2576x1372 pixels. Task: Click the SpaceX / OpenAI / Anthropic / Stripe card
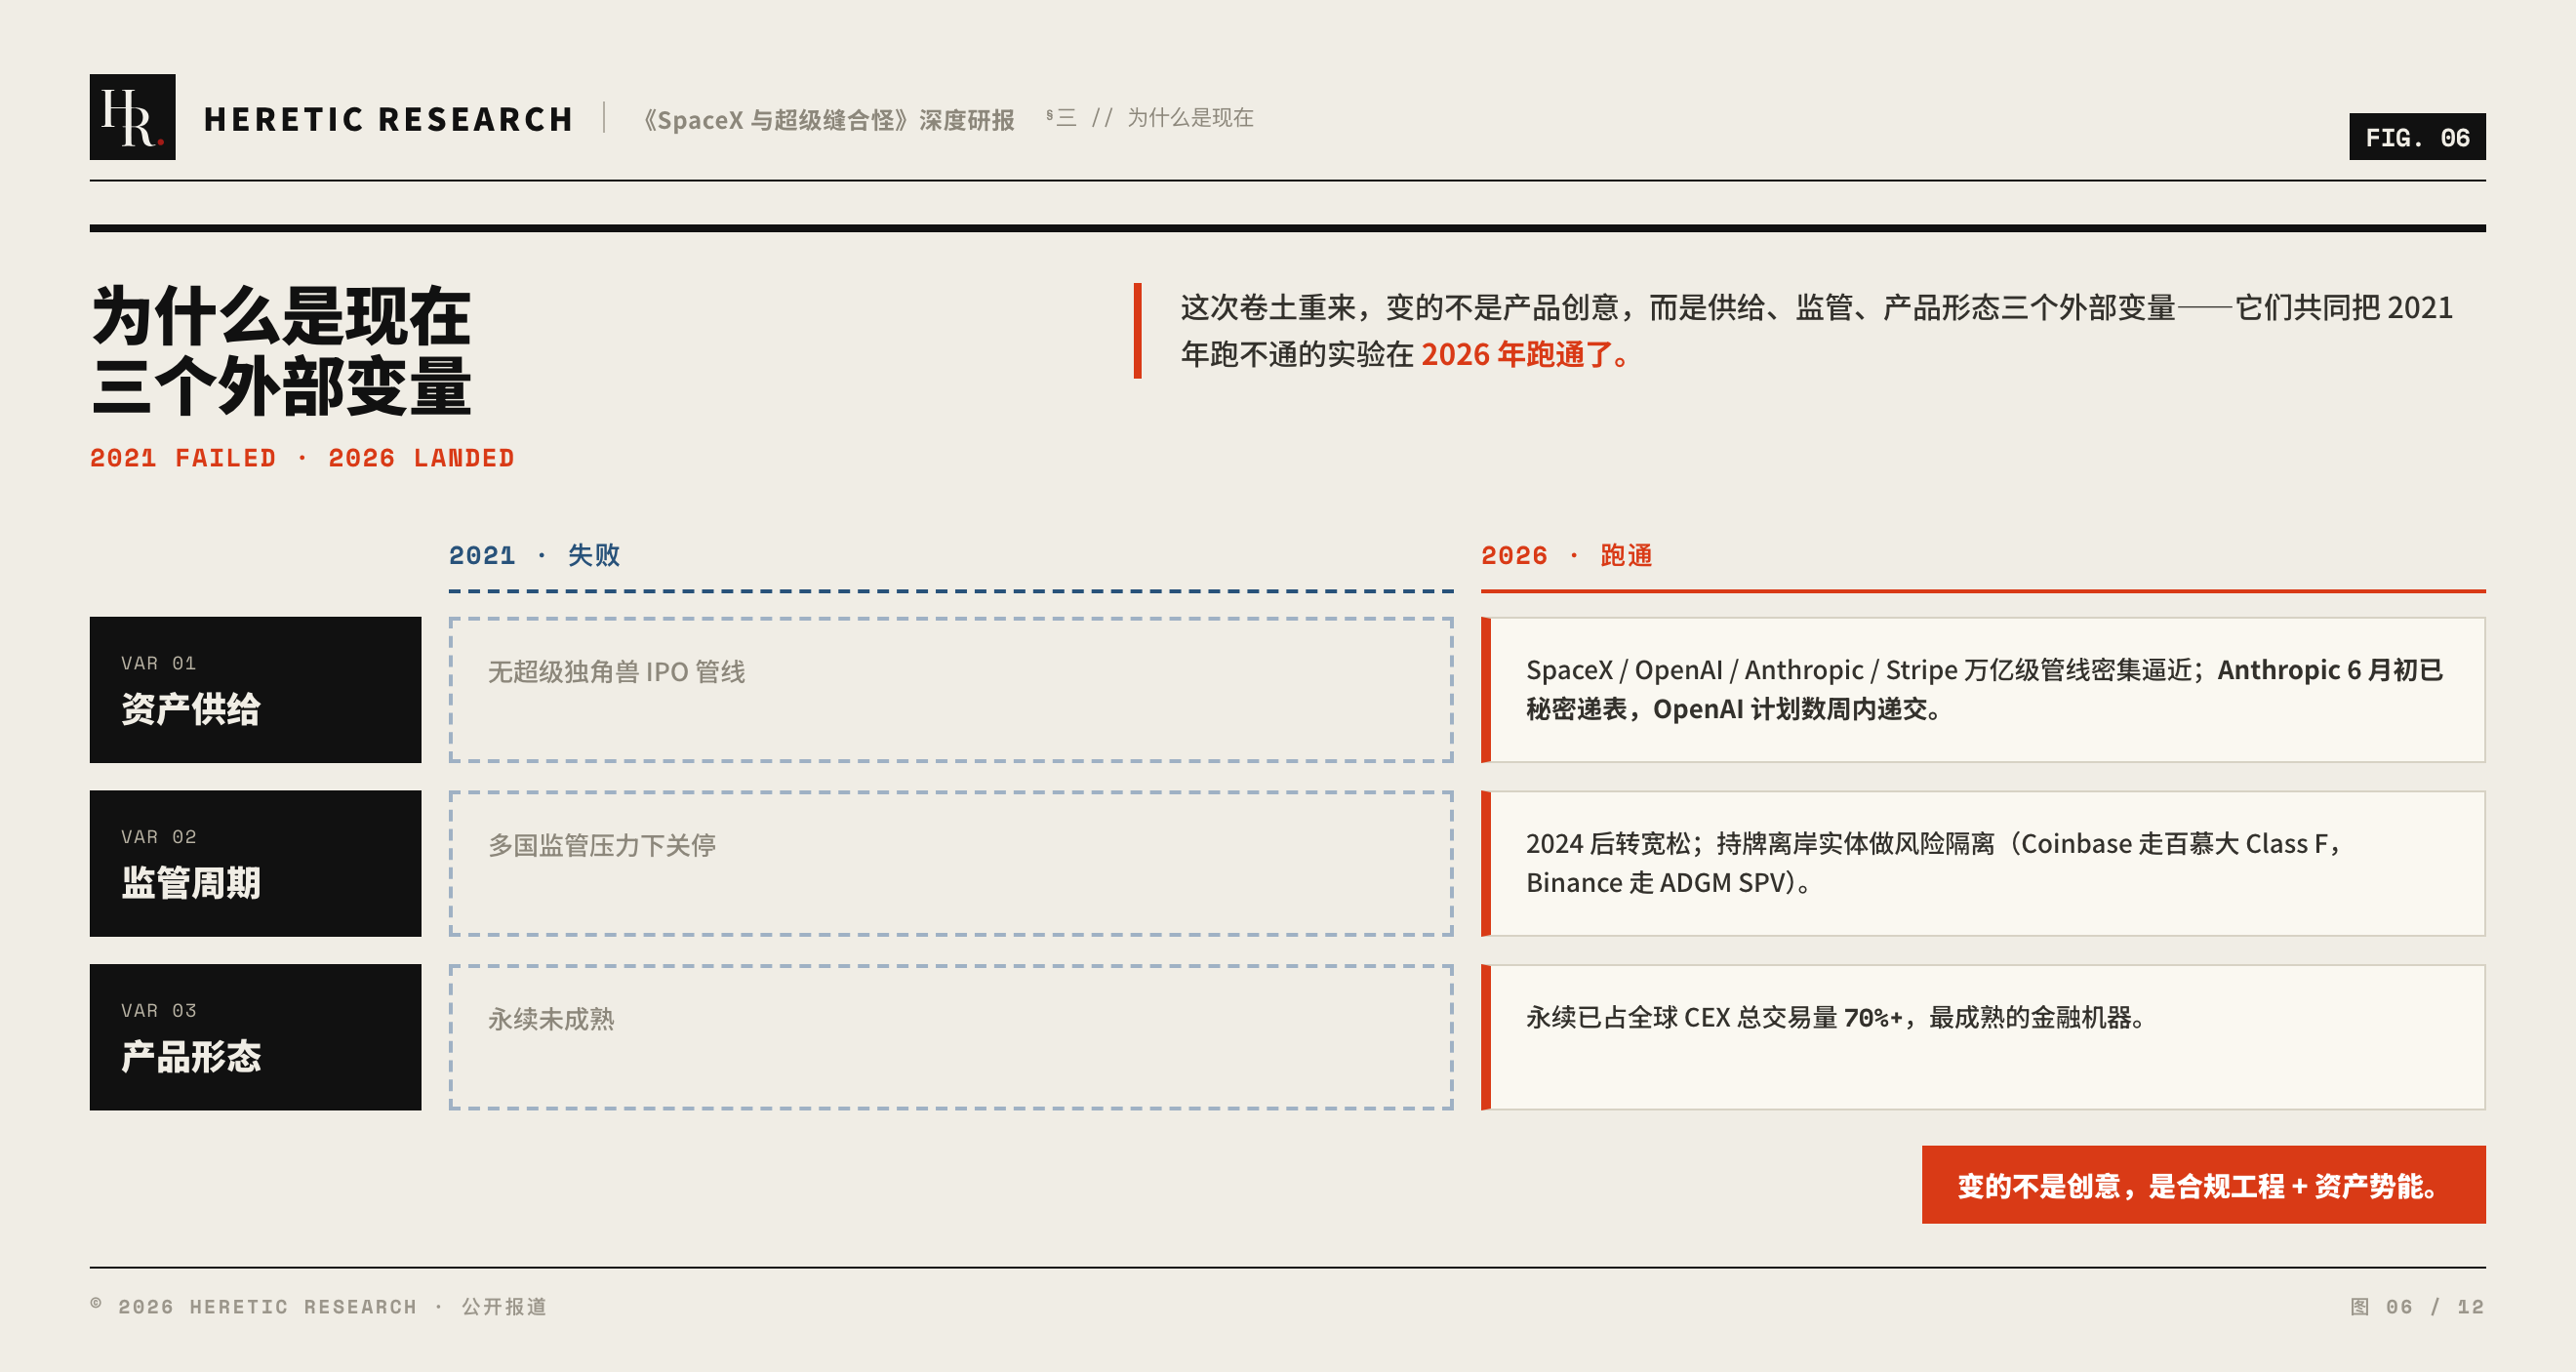coord(1983,690)
